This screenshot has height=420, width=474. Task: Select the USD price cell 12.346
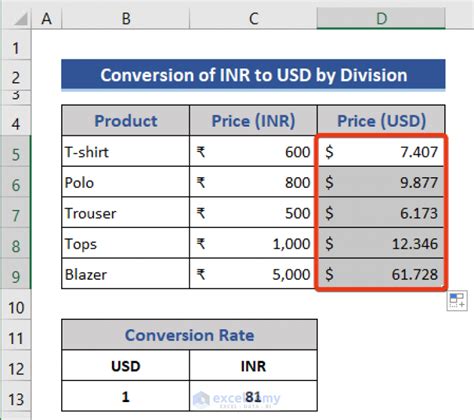(x=381, y=243)
